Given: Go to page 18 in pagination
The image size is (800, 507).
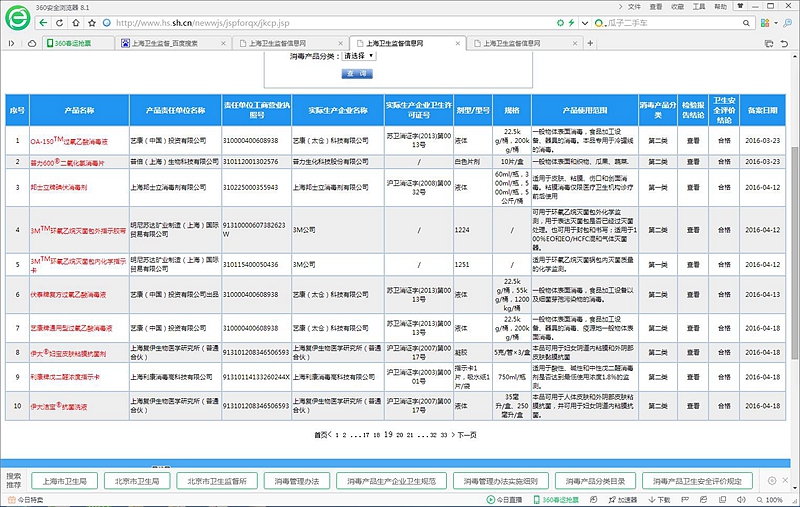Looking at the screenshot, I should (x=377, y=435).
